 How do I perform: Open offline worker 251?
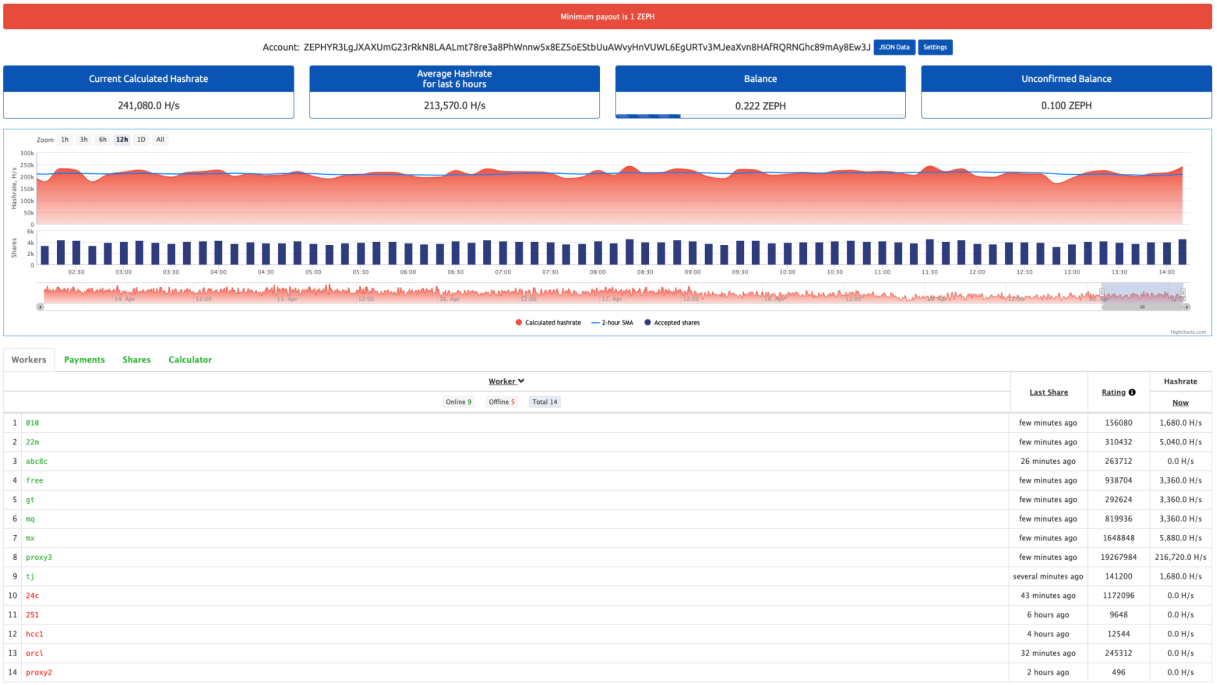32,615
